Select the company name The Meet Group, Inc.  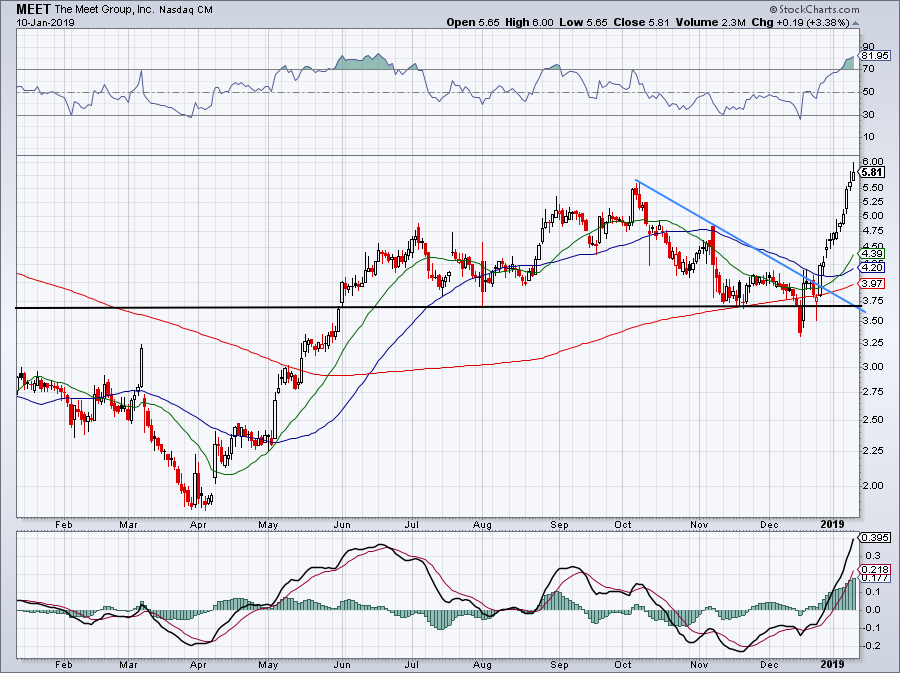(103, 10)
